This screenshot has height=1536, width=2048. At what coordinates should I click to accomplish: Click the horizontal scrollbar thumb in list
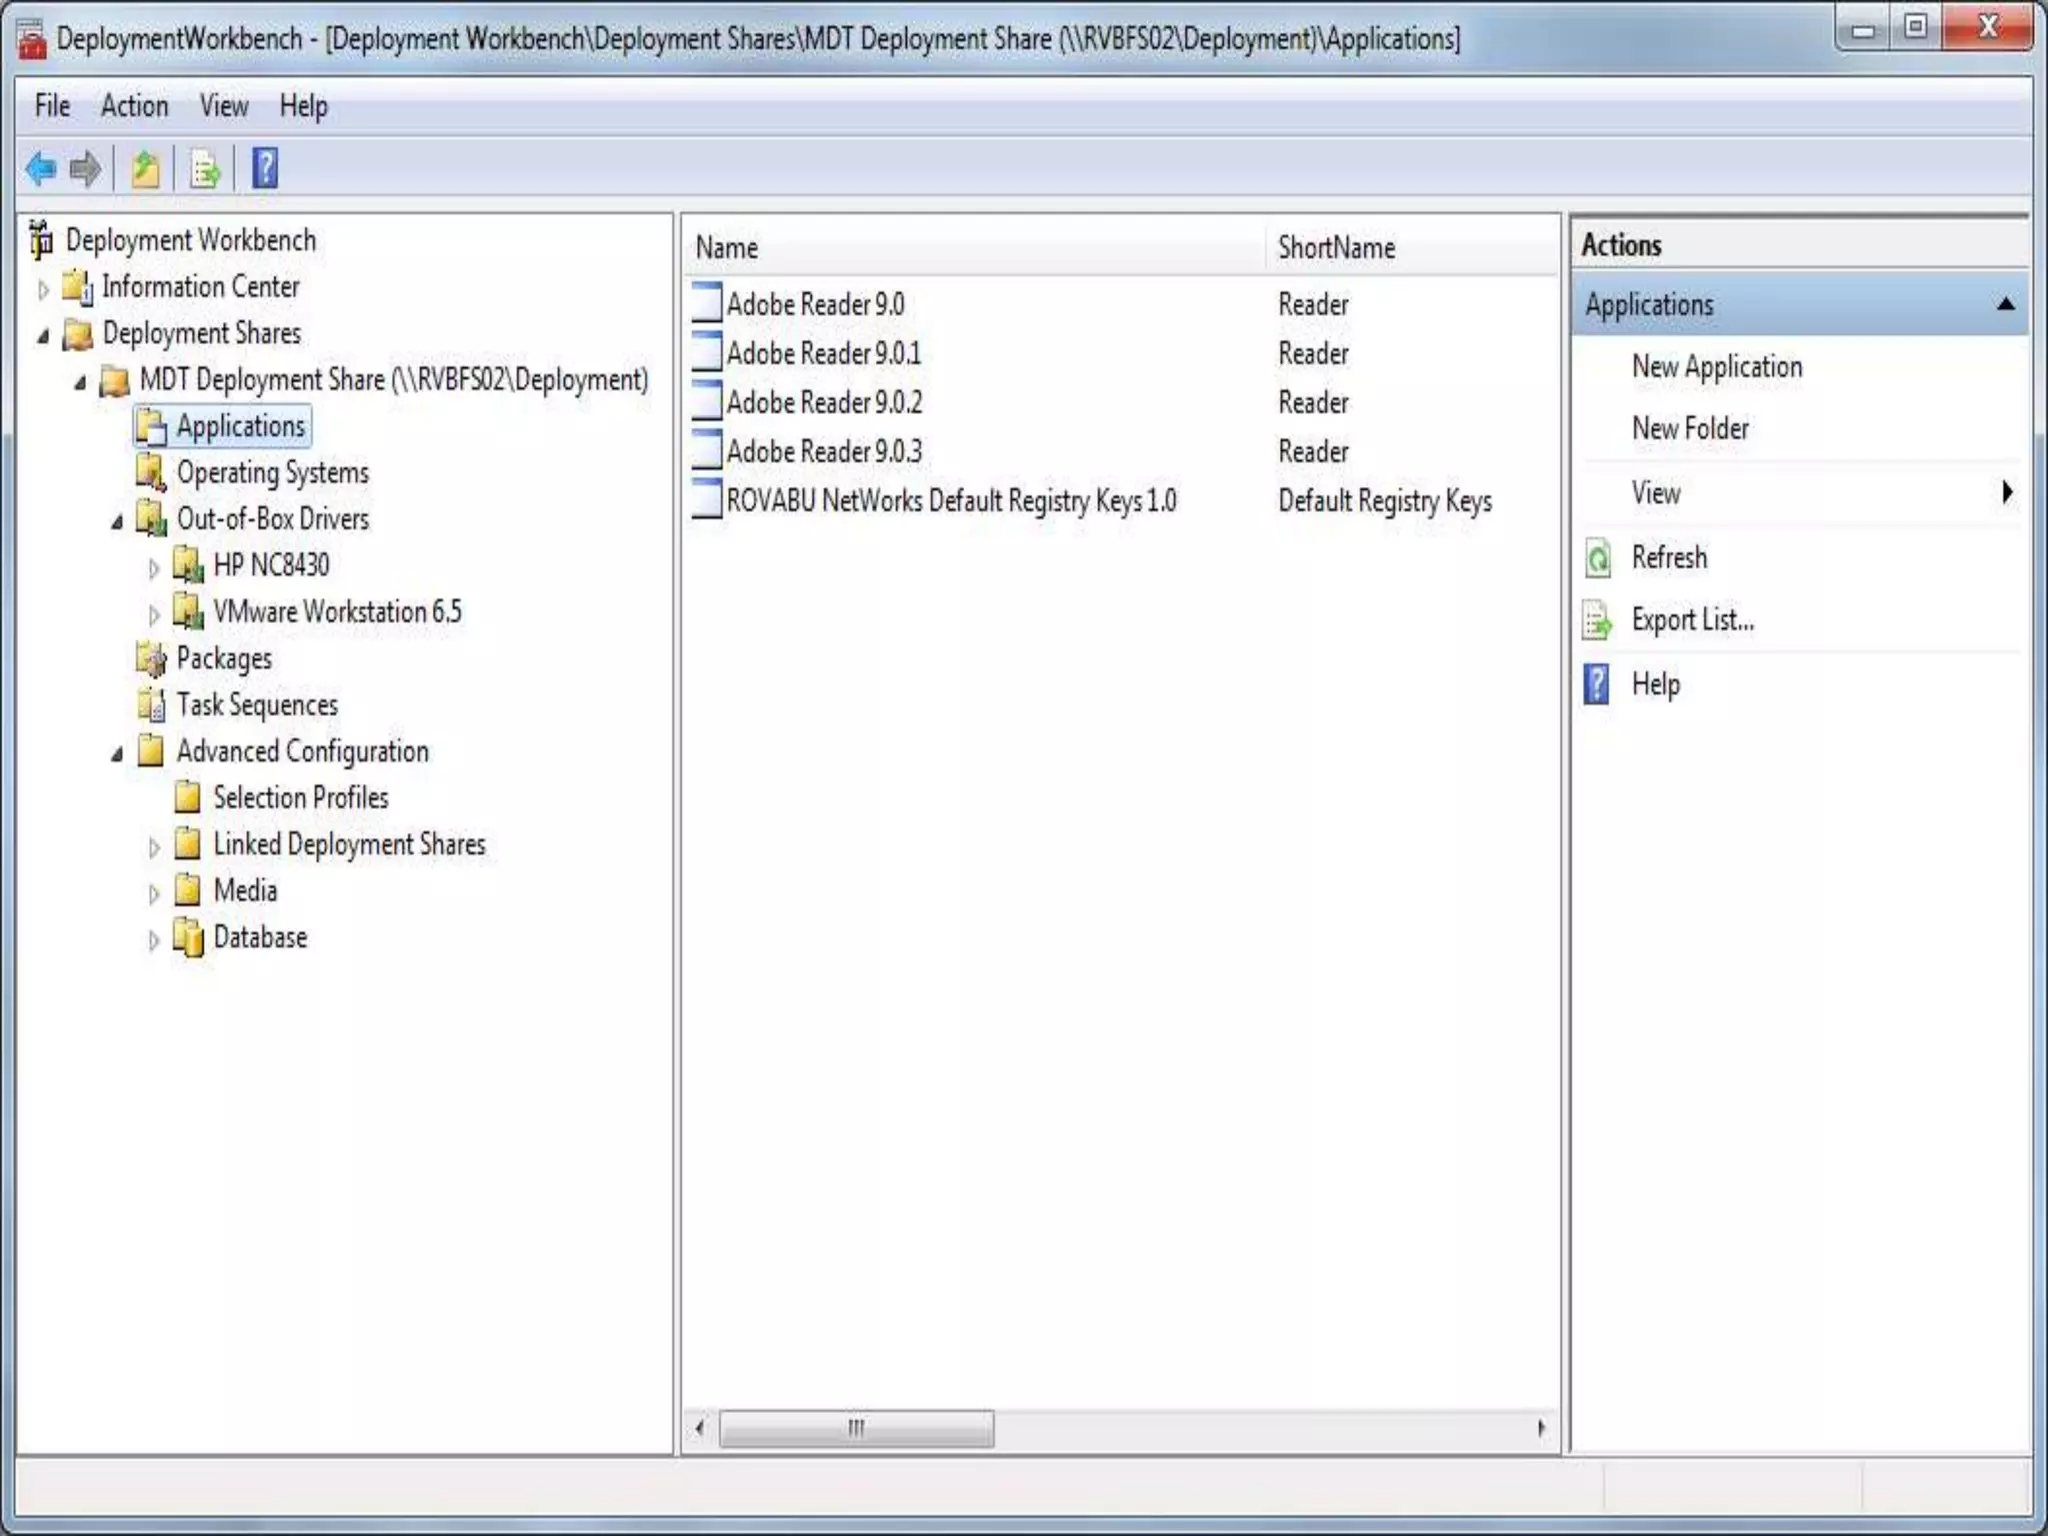[x=856, y=1428]
